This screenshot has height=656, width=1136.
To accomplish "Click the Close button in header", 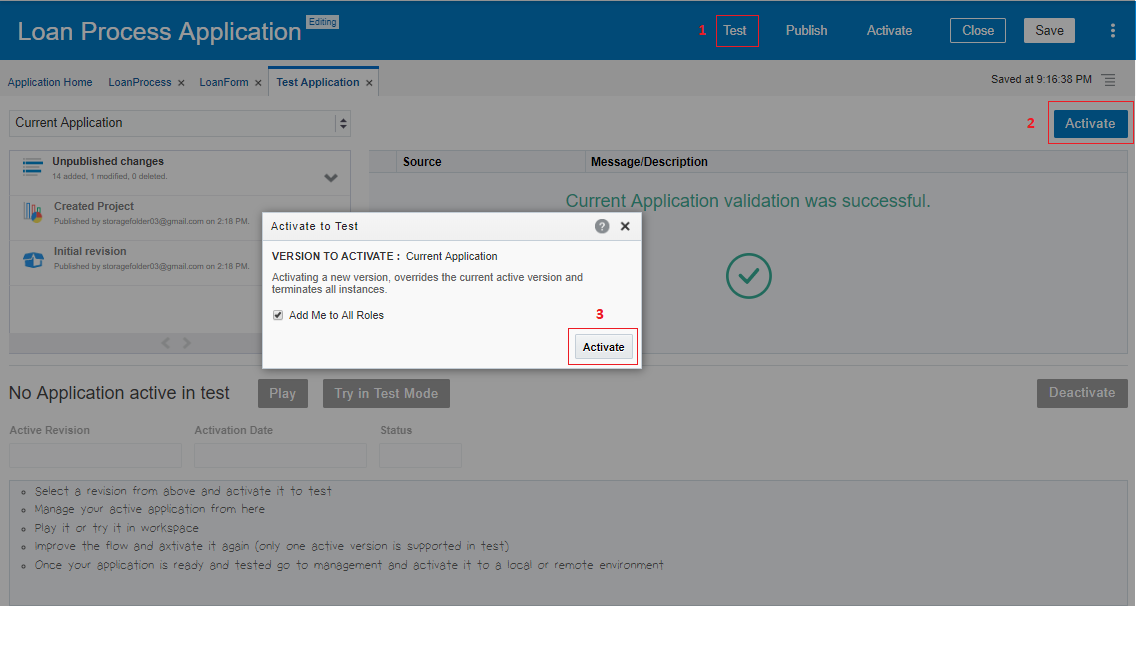I will point(977,30).
